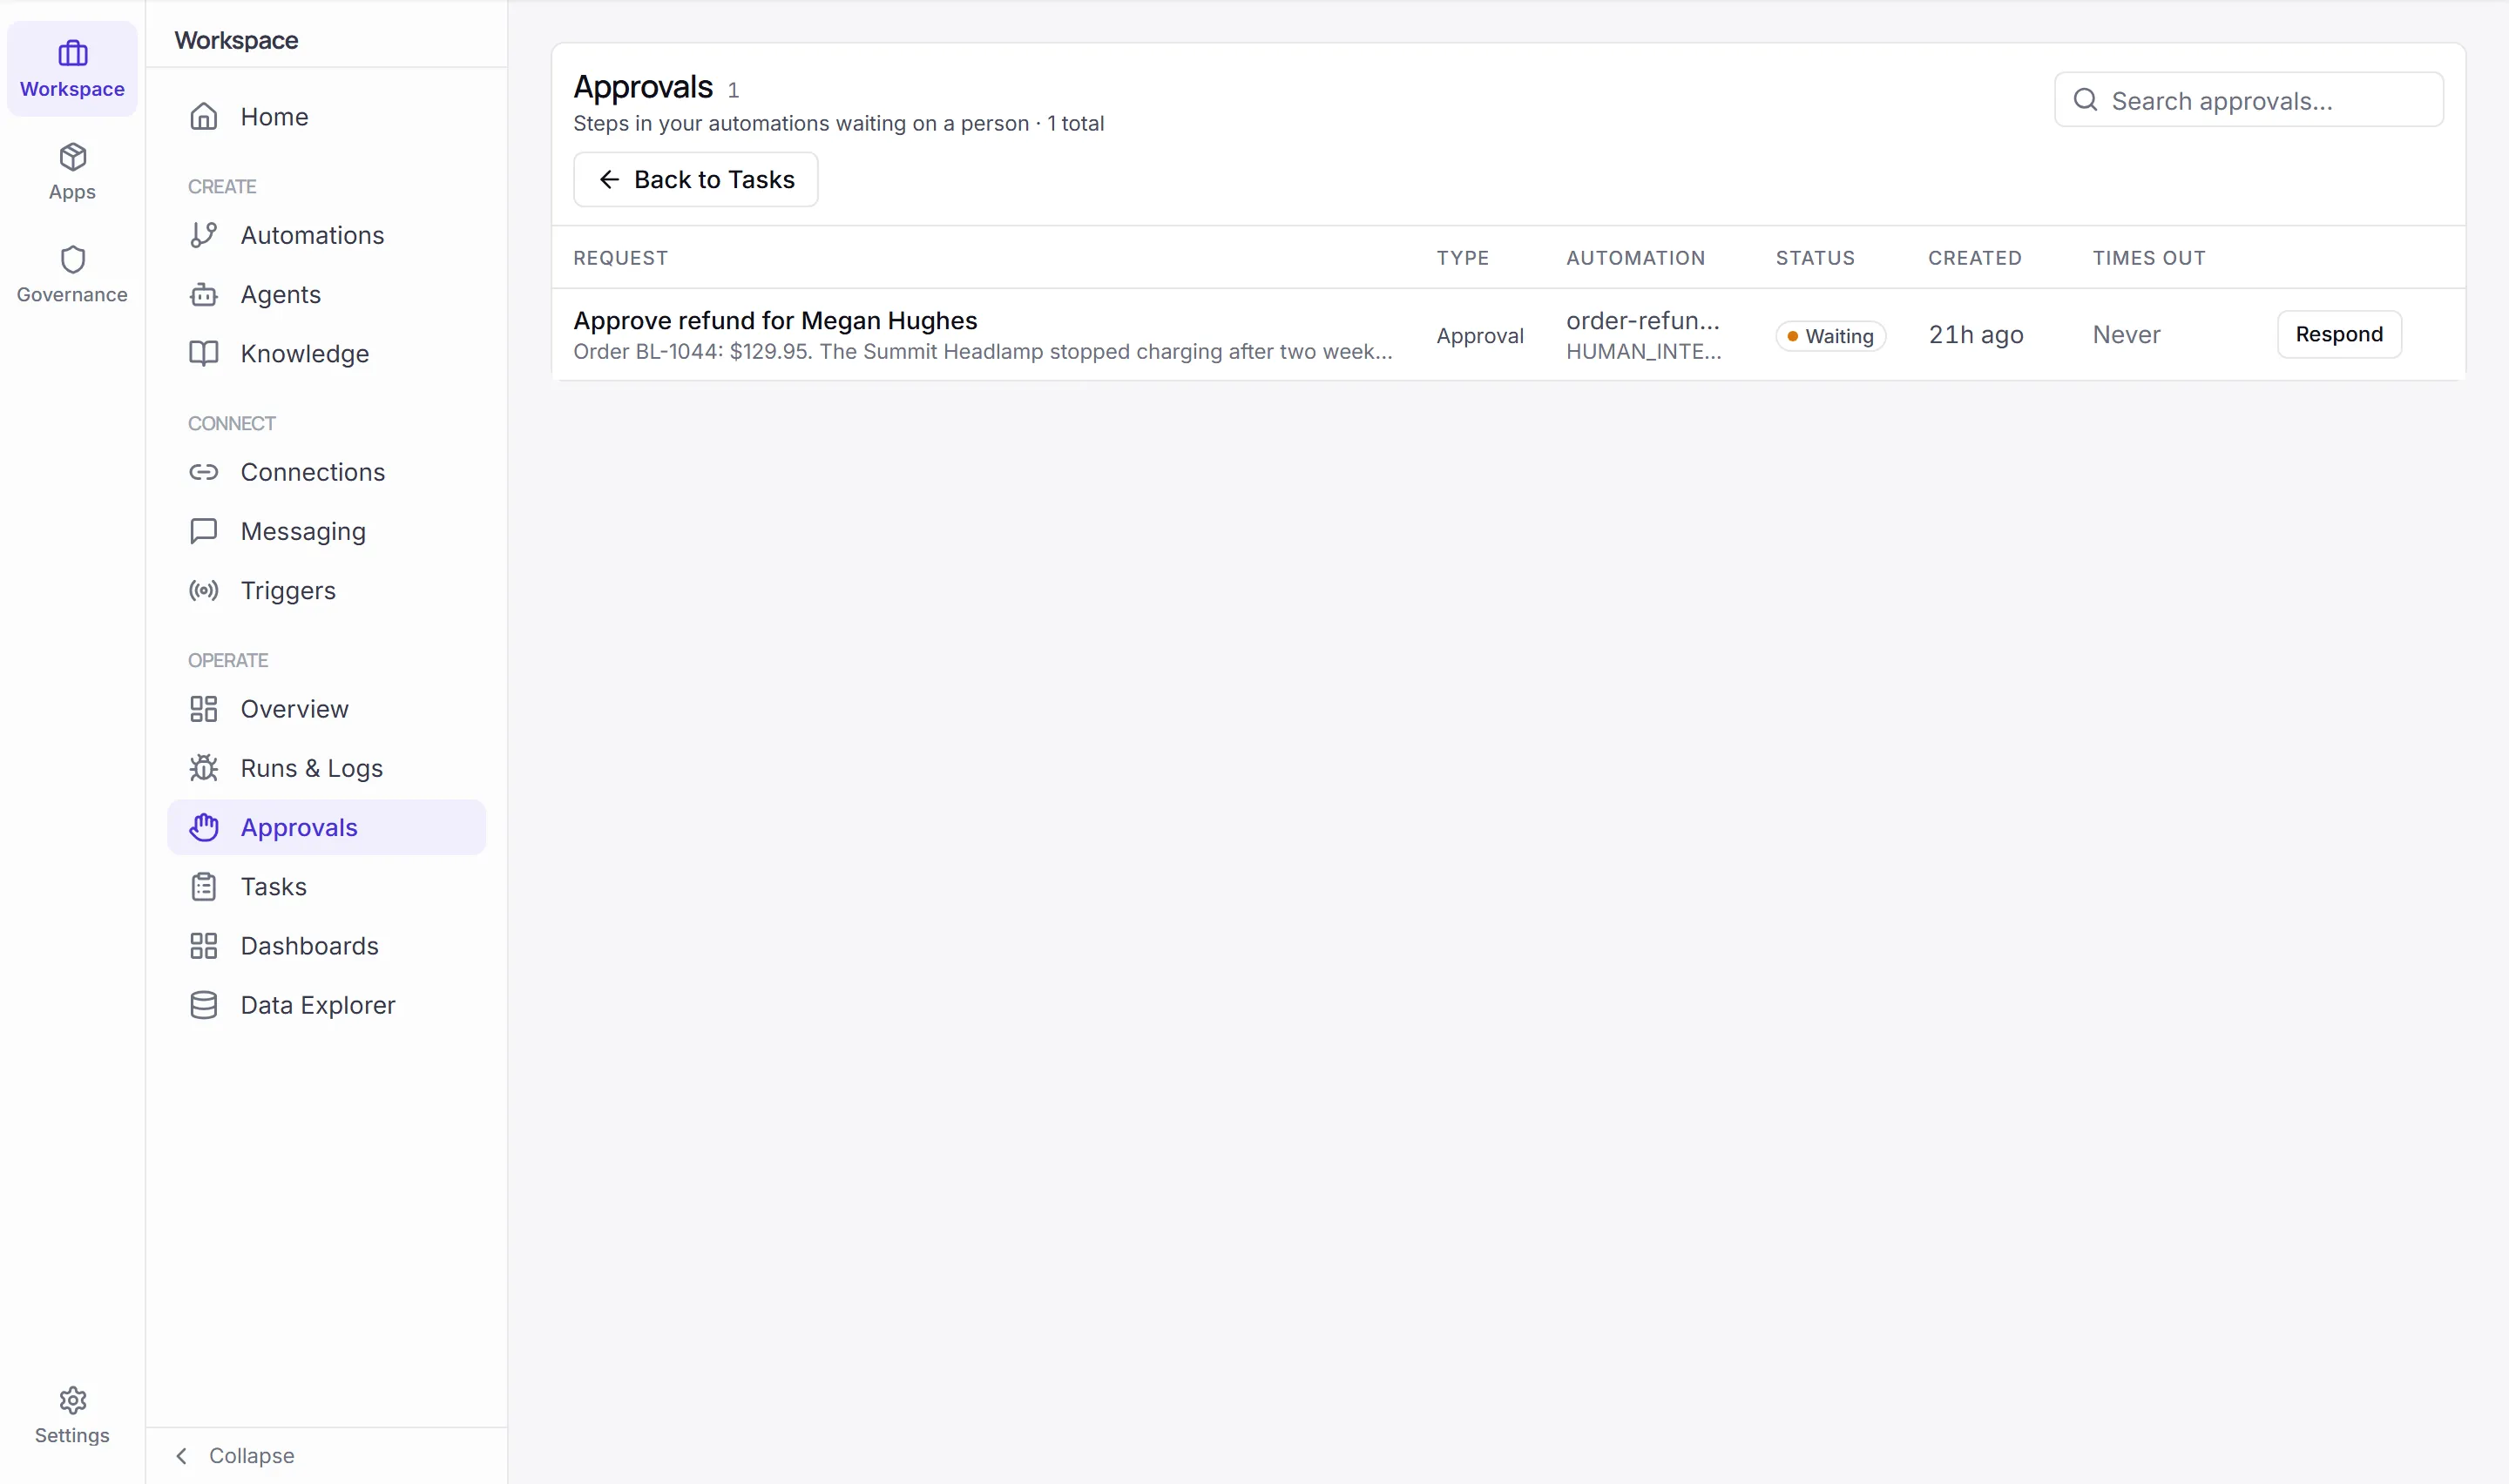Click the 'Approval' type cell
2509x1484 pixels.
(x=1479, y=336)
